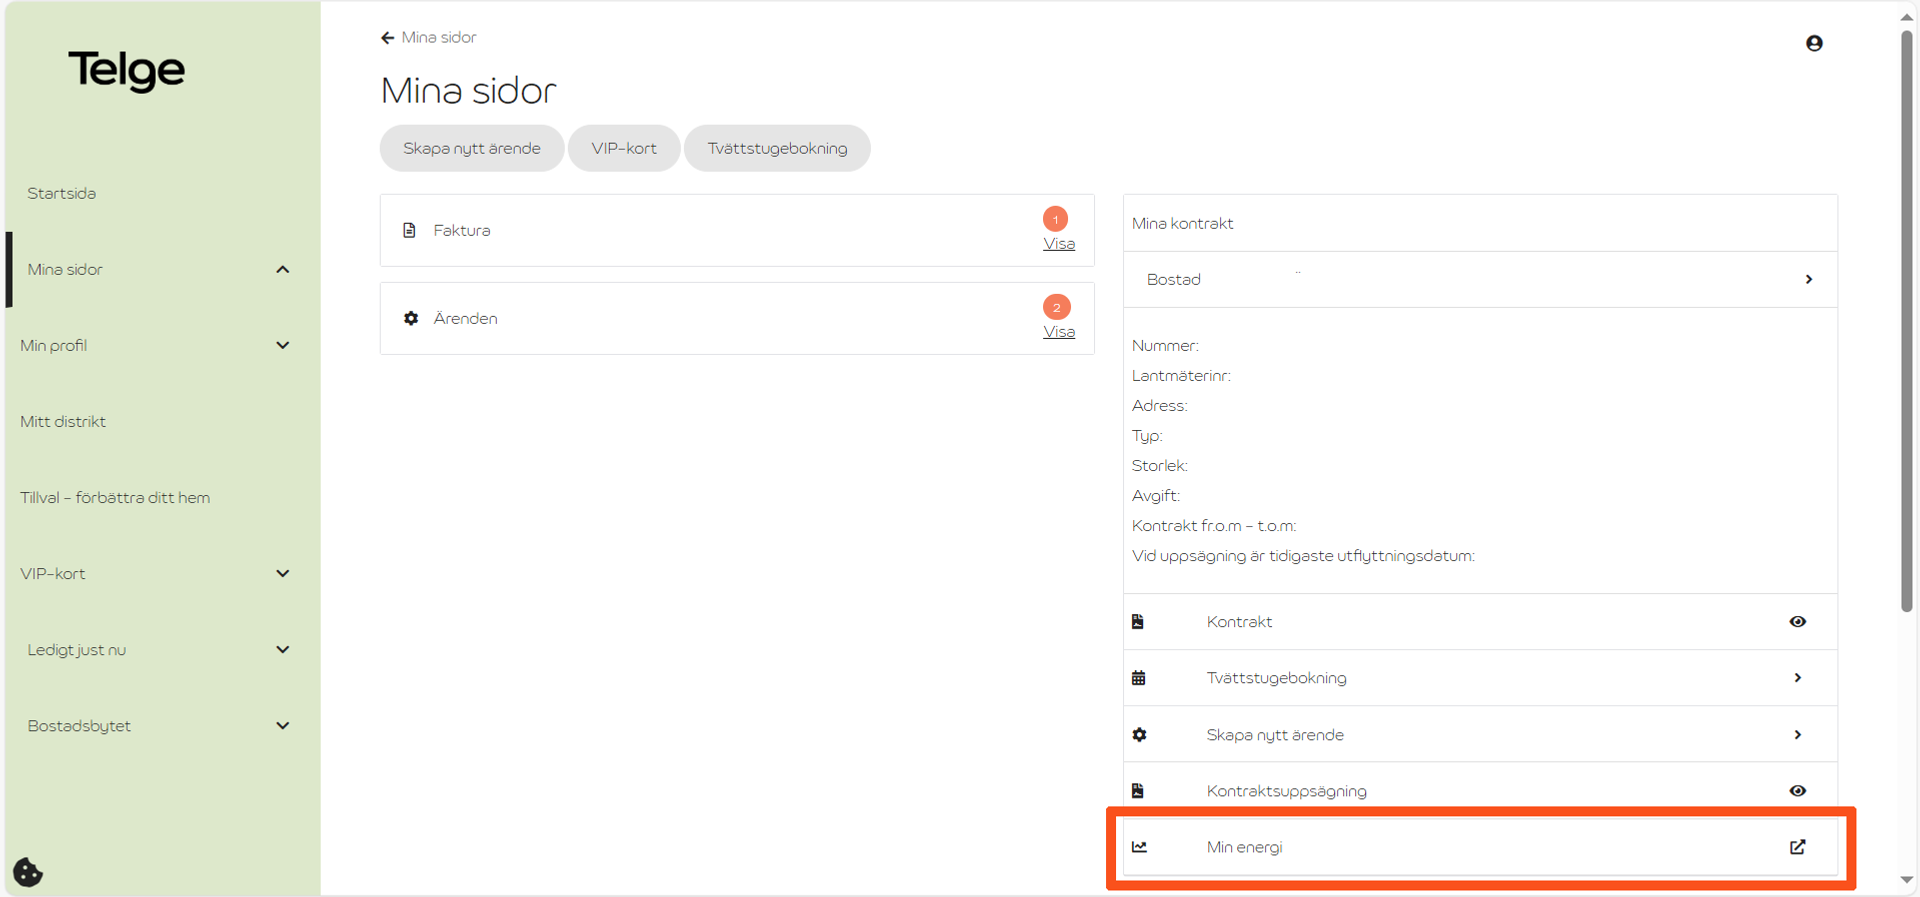
Task: Click the Ärenden notification badge
Action: tap(1056, 307)
